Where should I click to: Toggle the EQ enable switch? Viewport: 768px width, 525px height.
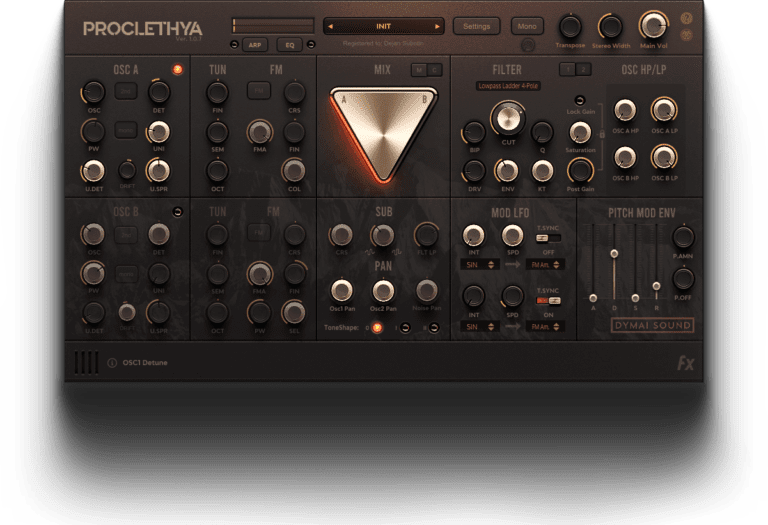click(x=311, y=45)
